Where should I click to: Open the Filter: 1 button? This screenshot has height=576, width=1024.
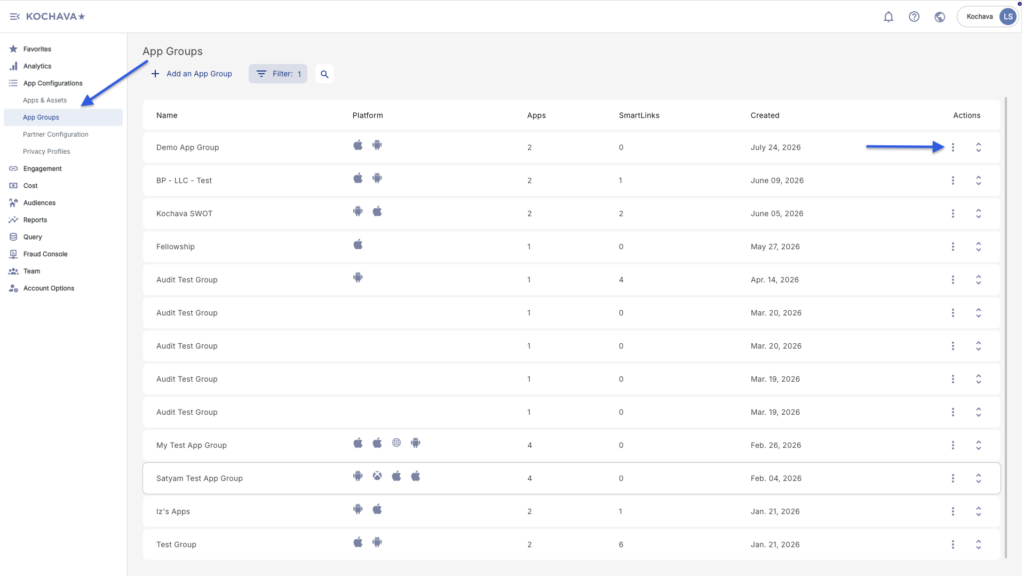tap(278, 74)
